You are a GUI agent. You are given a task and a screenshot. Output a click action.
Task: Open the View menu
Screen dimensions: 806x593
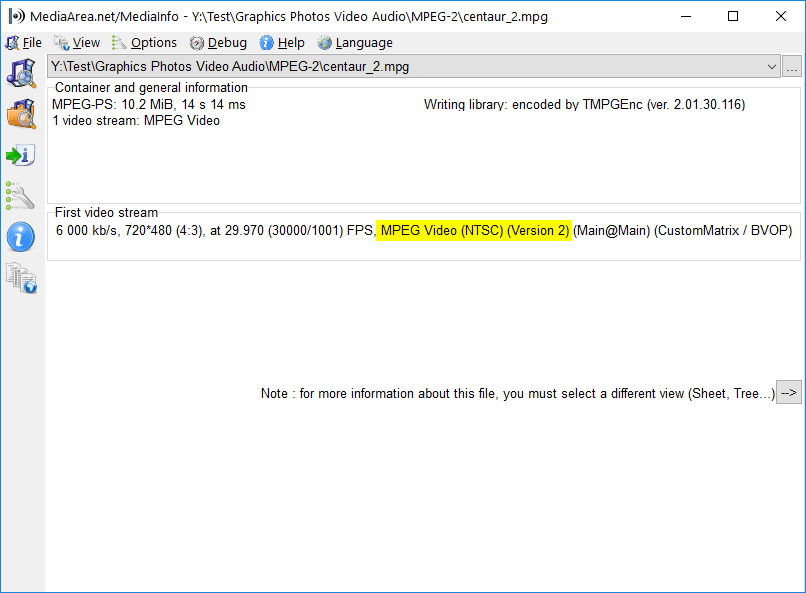click(77, 43)
